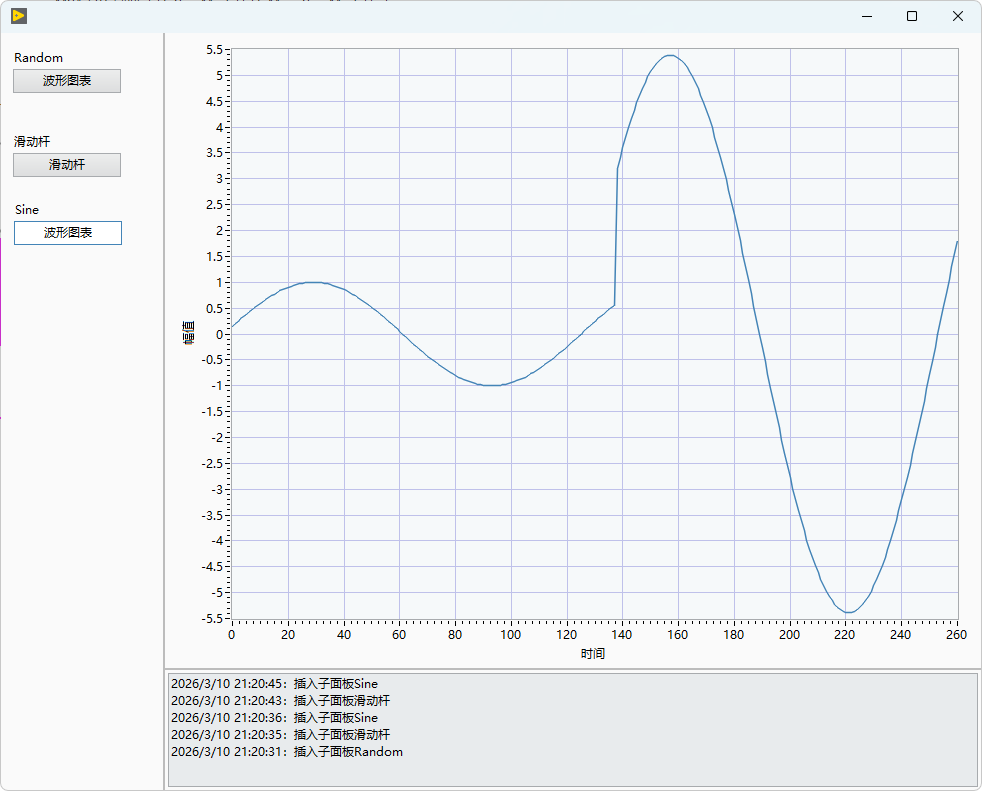
Task: Click the sine curve trough near -5.4
Action: [847, 612]
